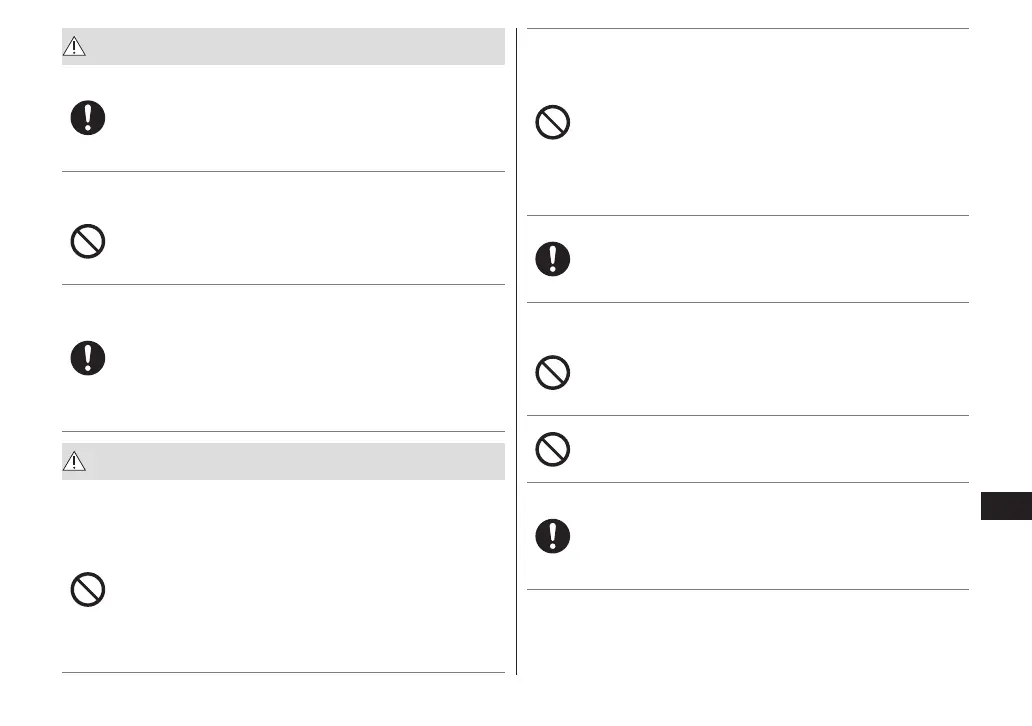Click the blank area beside the bottom-right exclamation icon
This screenshot has width=1032, height=726.
click(x=760, y=537)
